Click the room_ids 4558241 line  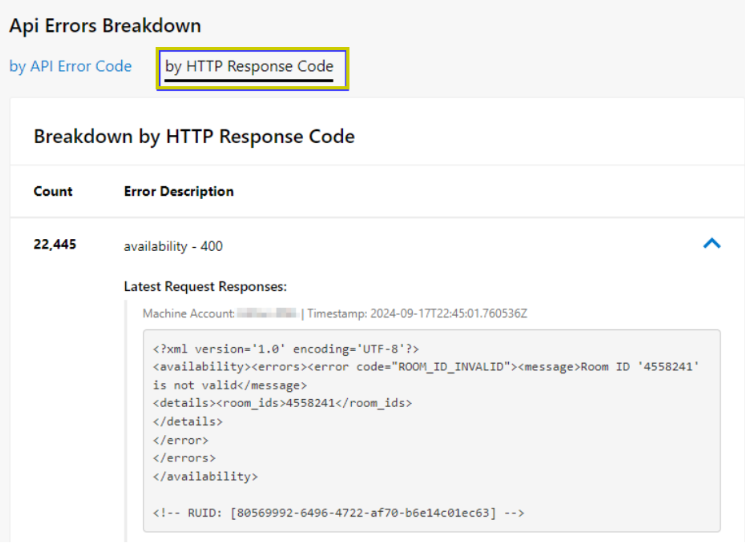282,403
